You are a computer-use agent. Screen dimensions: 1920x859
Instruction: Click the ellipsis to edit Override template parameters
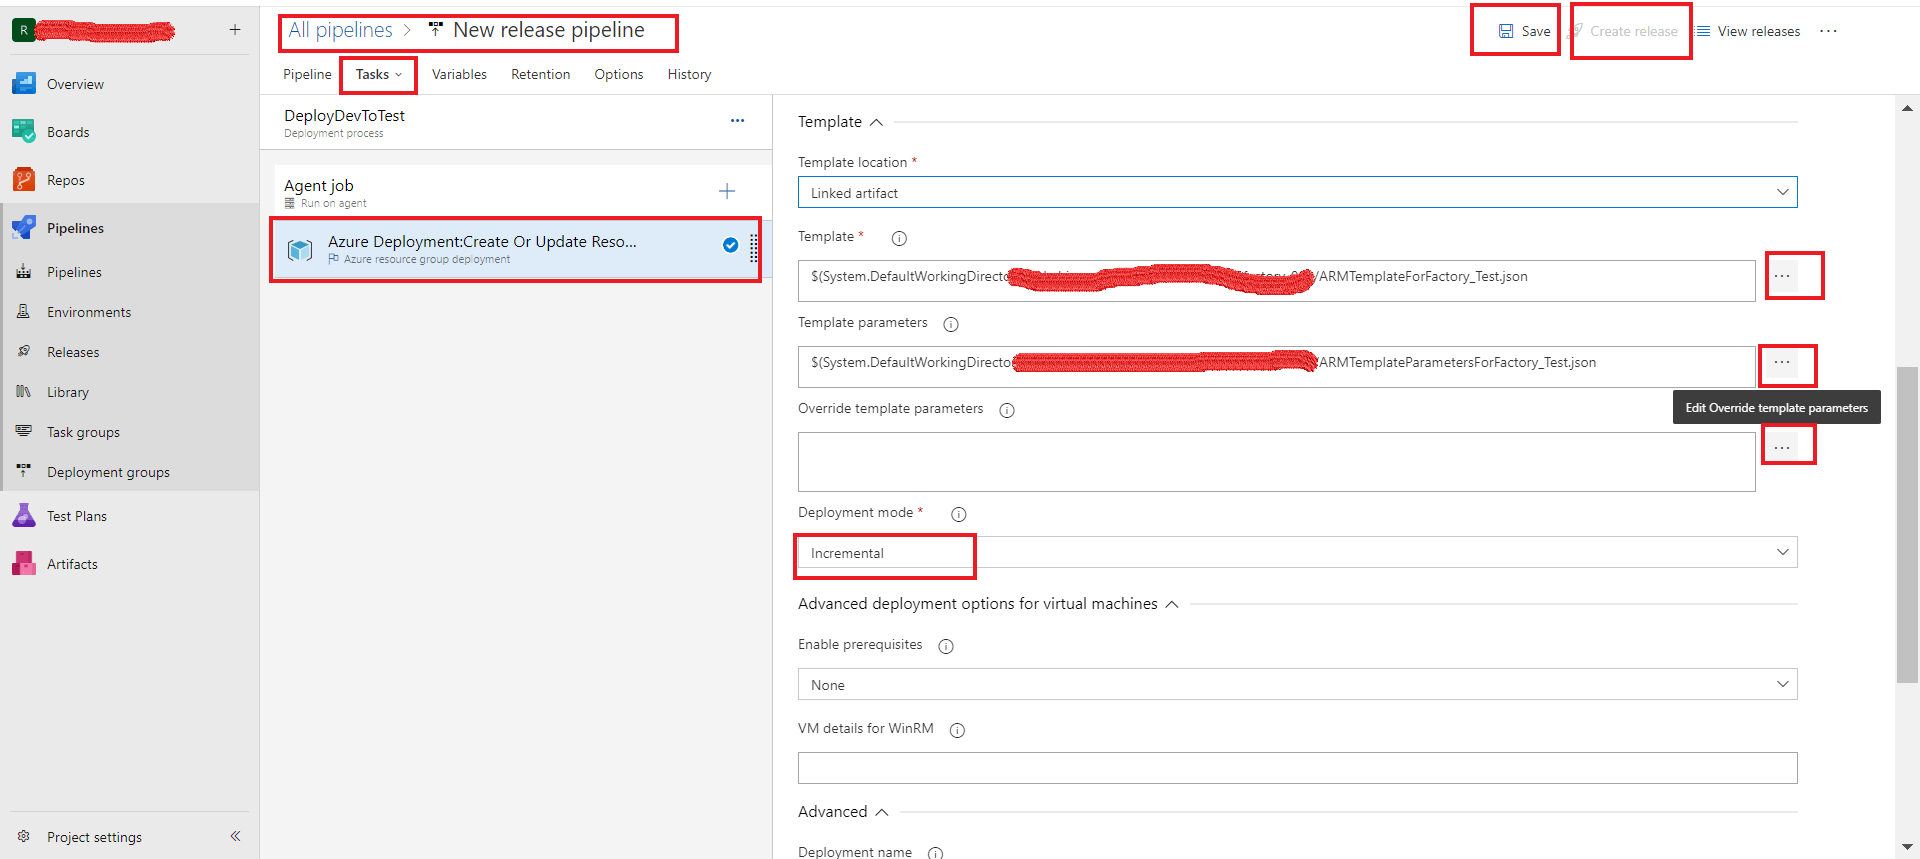(1782, 448)
